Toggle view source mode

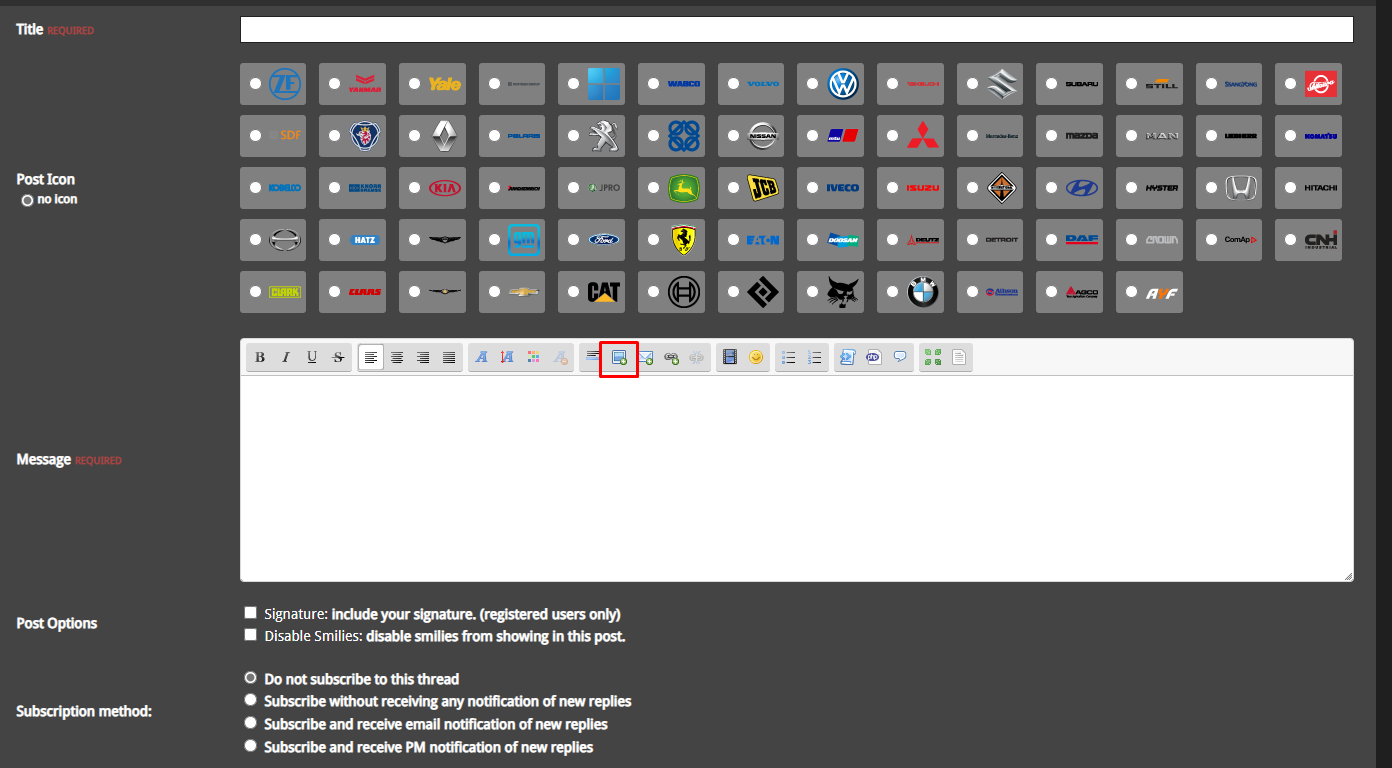(959, 357)
